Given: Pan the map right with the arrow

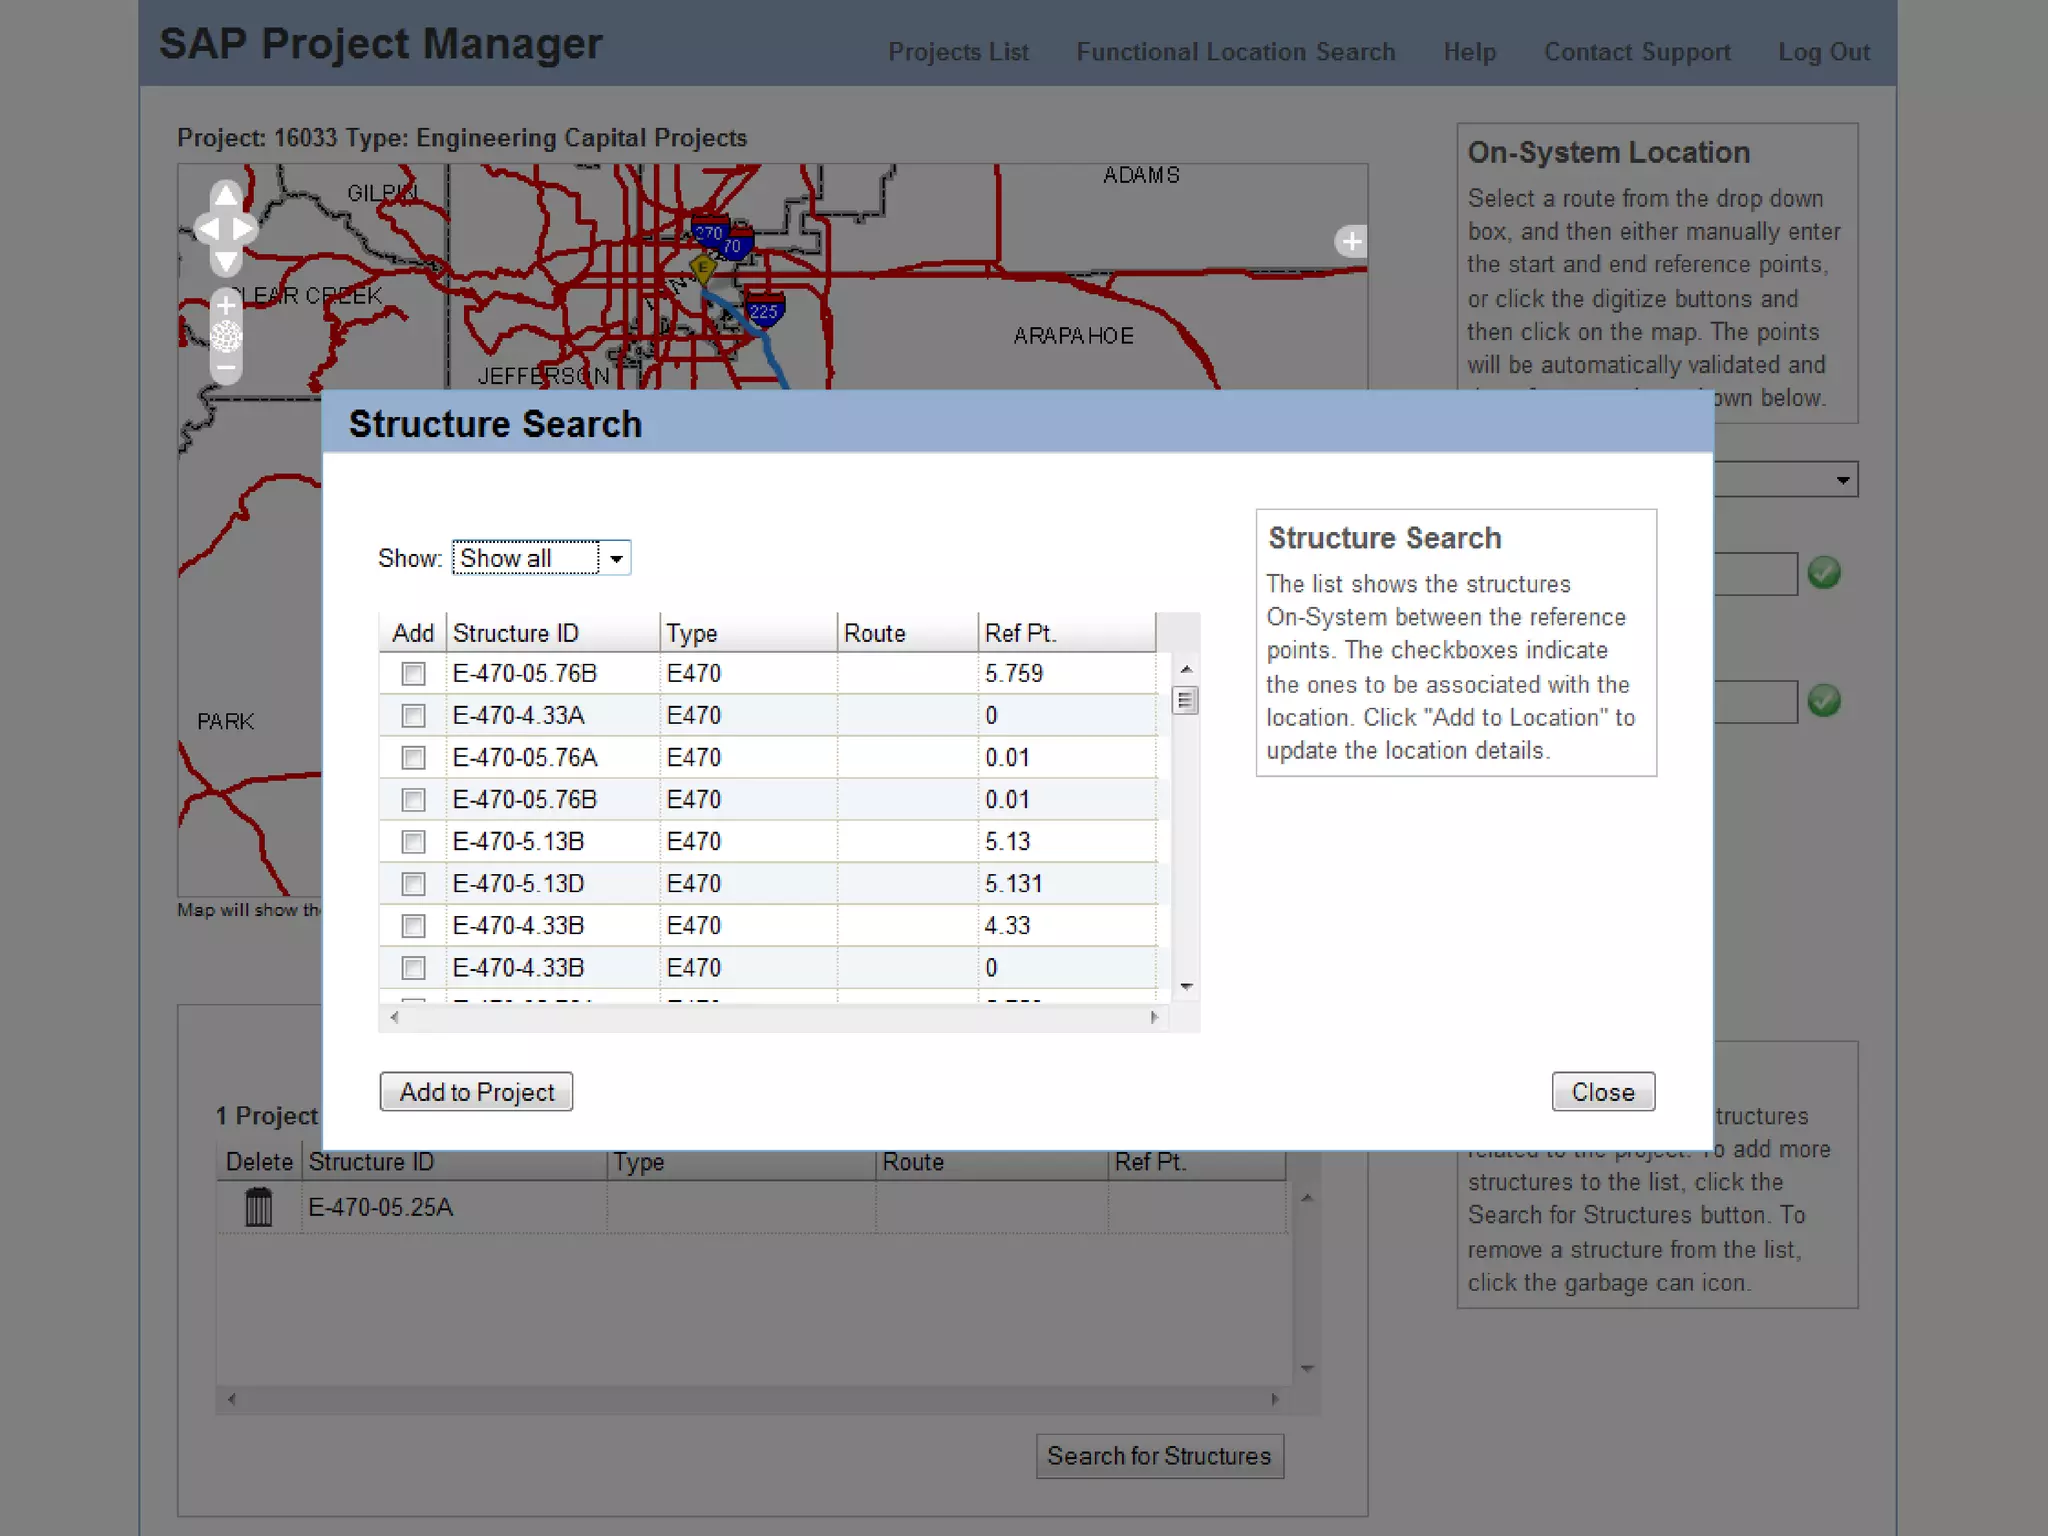Looking at the screenshot, I should tap(244, 229).
